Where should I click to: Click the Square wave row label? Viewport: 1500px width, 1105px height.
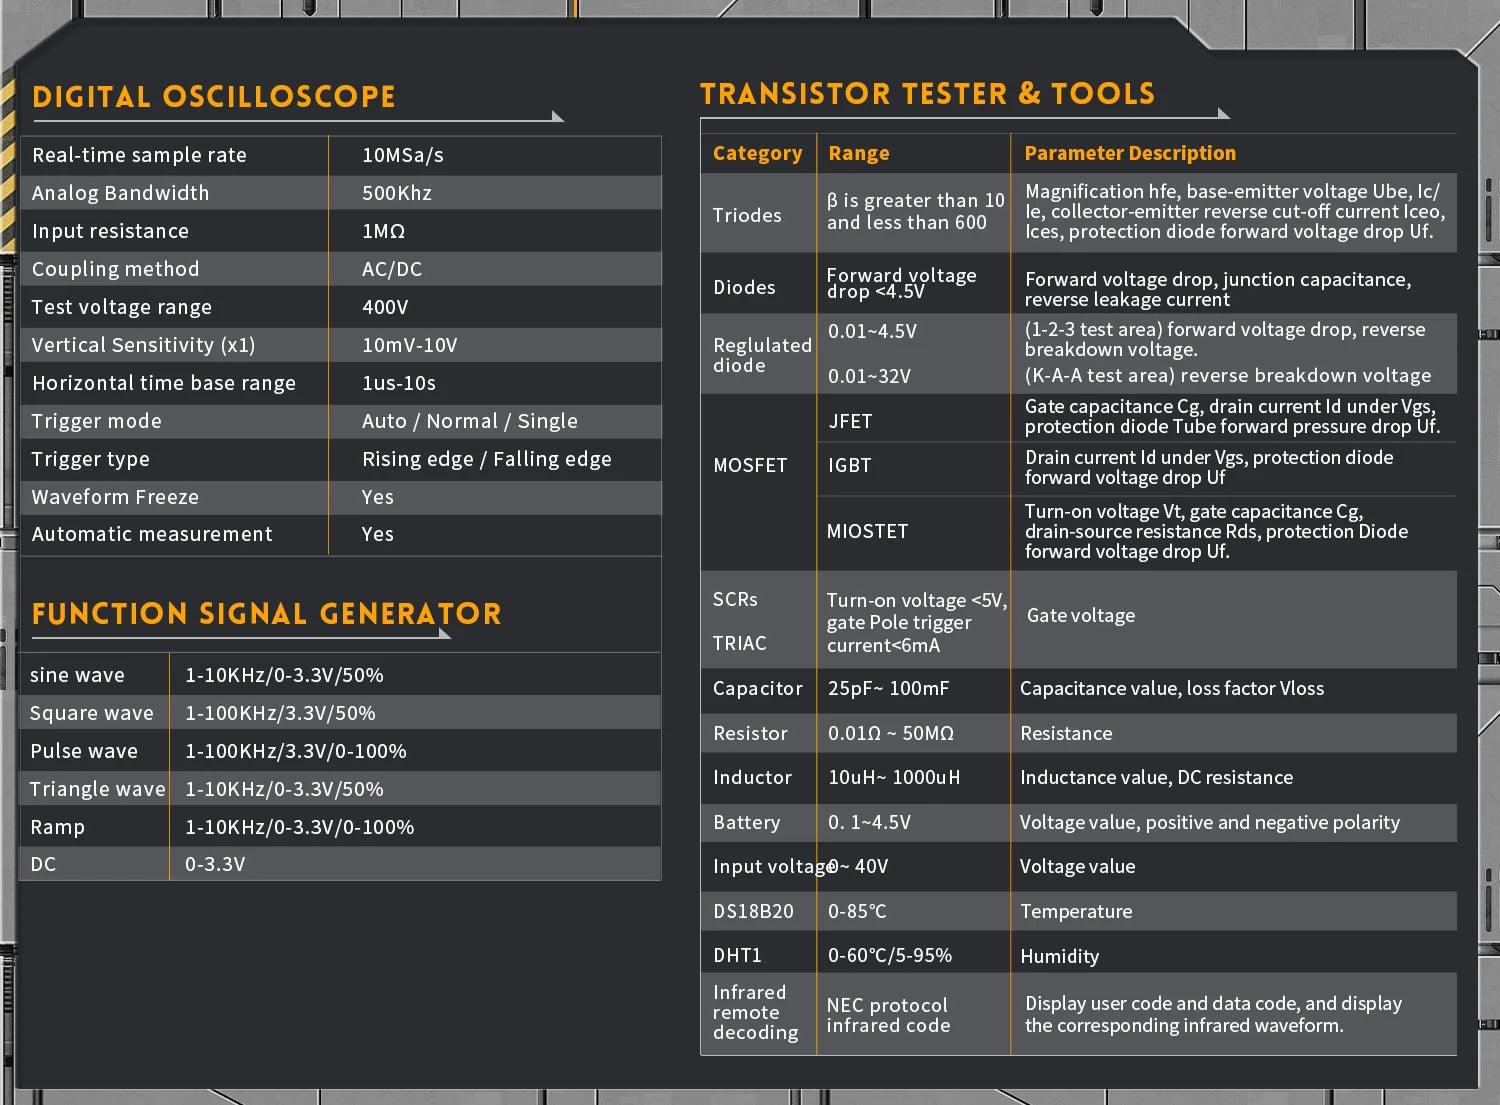(x=92, y=713)
